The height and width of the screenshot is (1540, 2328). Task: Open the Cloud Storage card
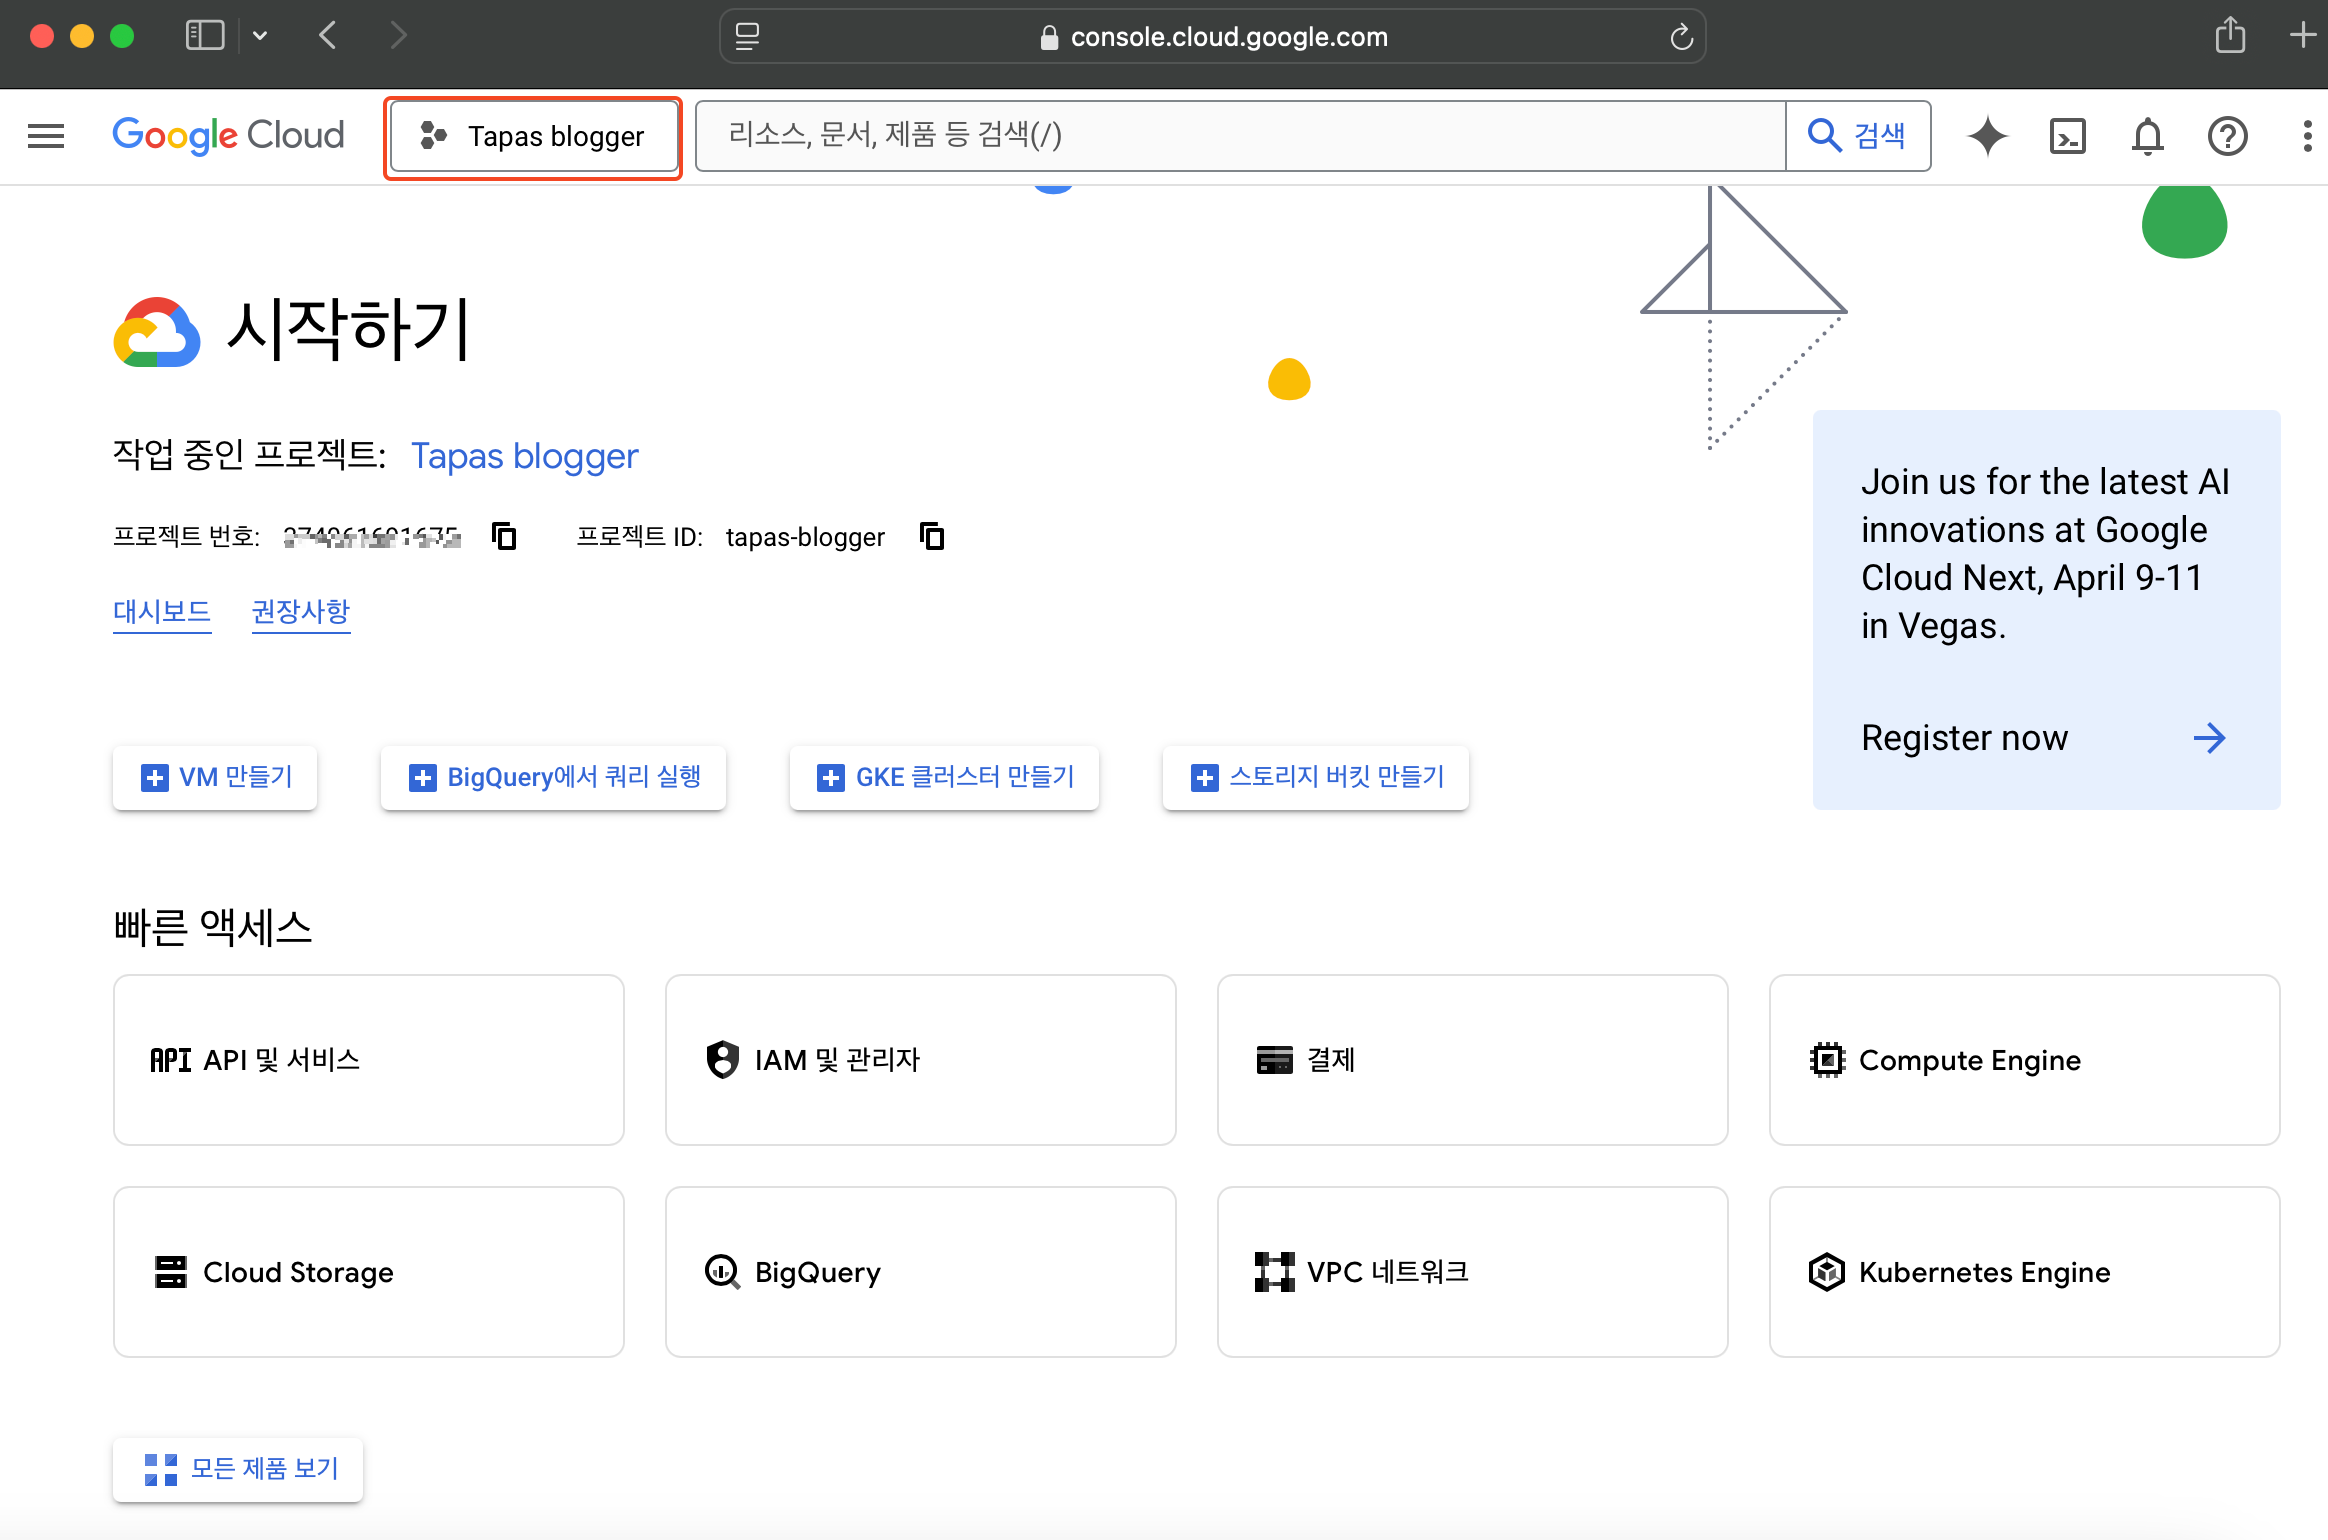point(369,1272)
